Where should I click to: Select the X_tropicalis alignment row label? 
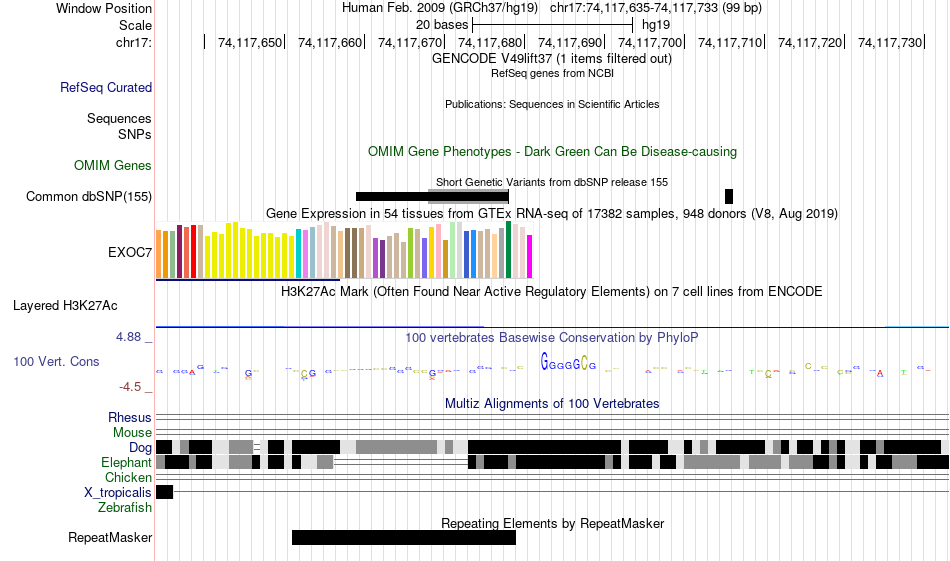point(118,493)
